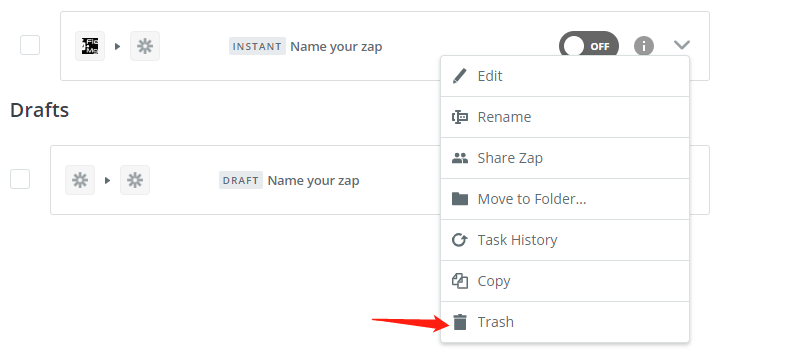Open the DRAFT zap titled Name your zap
This screenshot has width=806, height=361.
[314, 180]
